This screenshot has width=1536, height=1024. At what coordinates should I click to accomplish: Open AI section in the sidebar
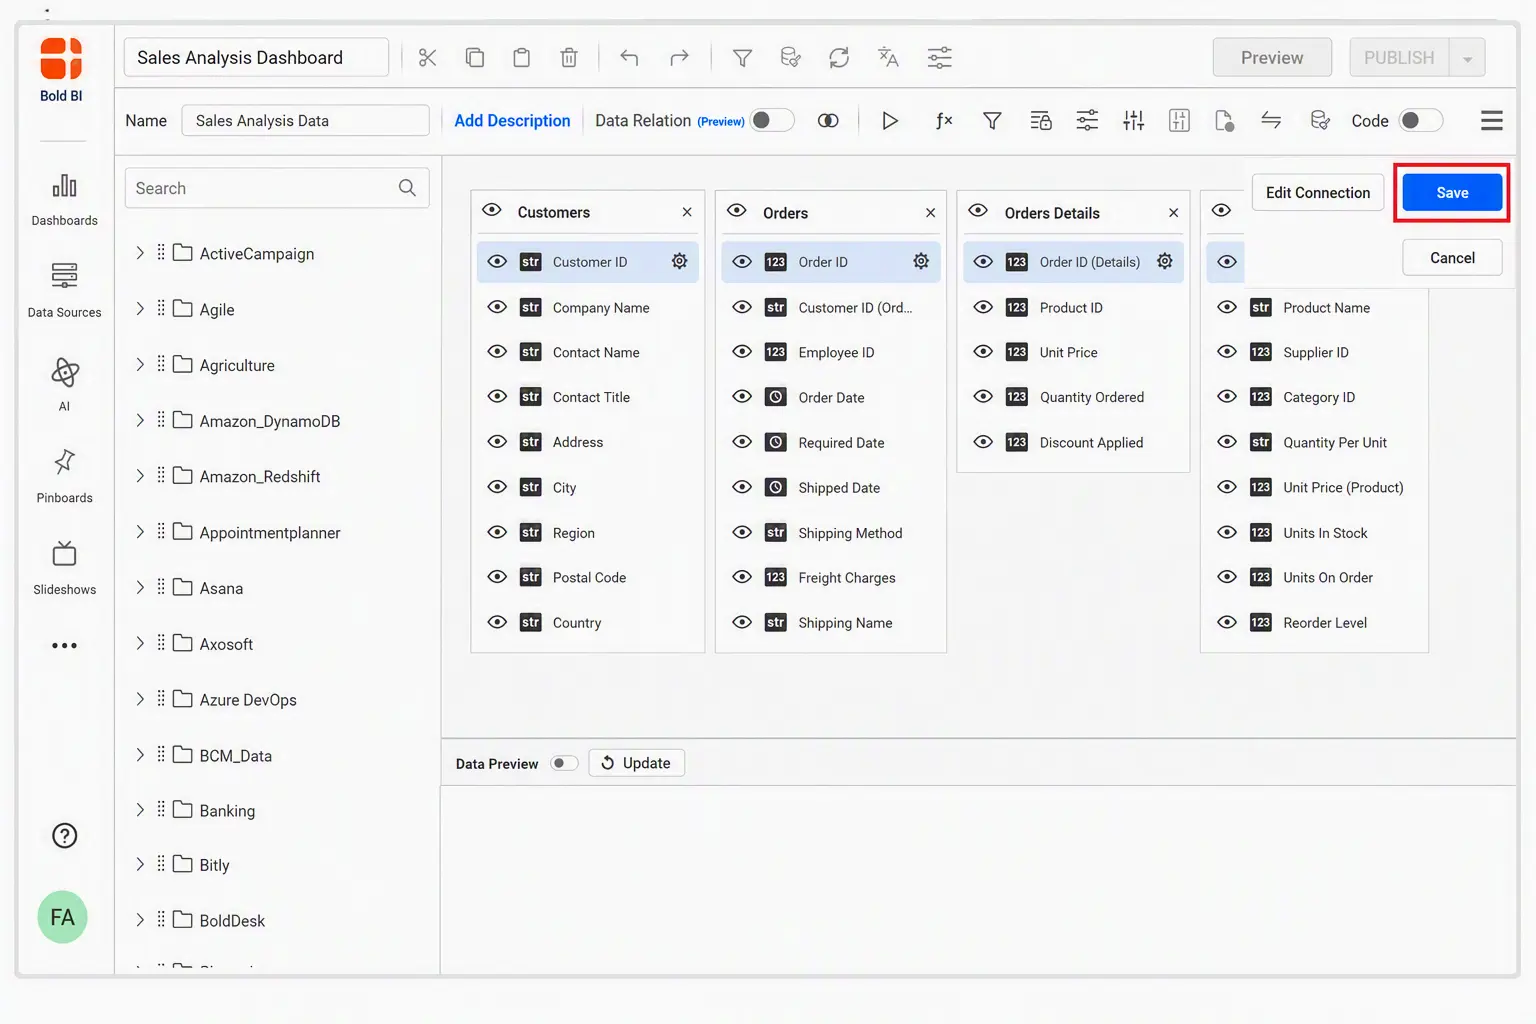pos(64,384)
